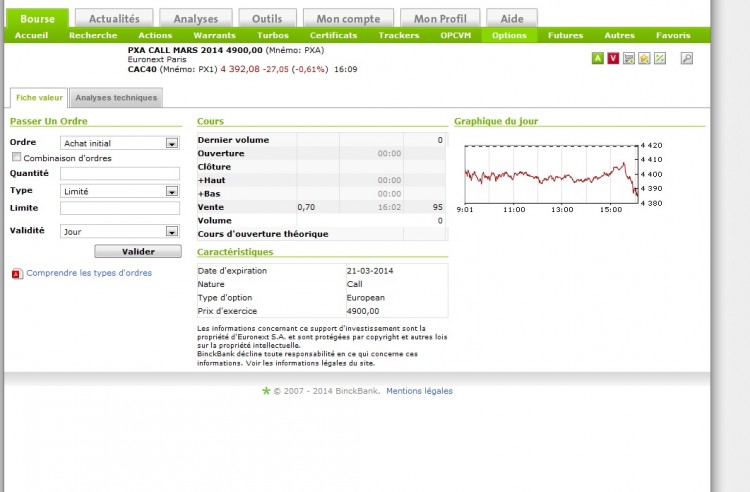Click the percent alert icon

(660, 58)
